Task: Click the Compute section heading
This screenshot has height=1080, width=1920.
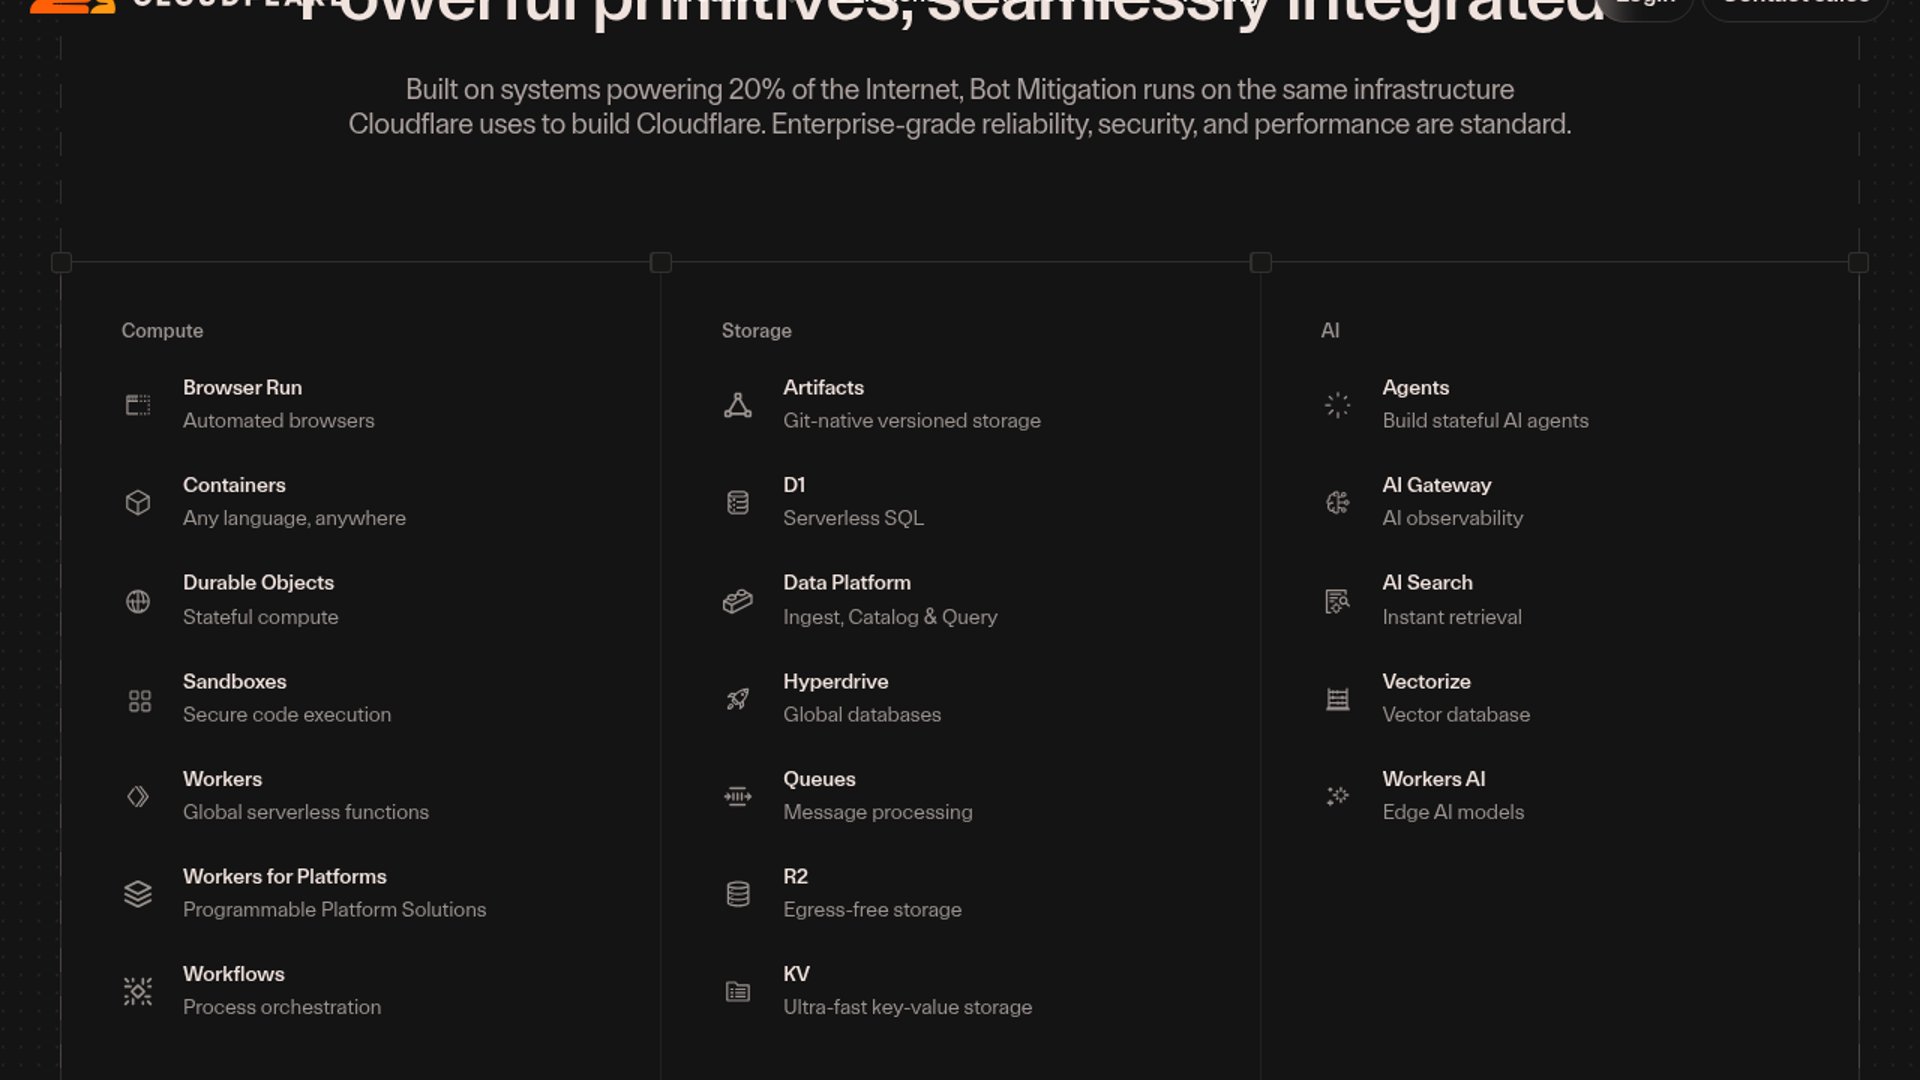Action: [x=162, y=331]
